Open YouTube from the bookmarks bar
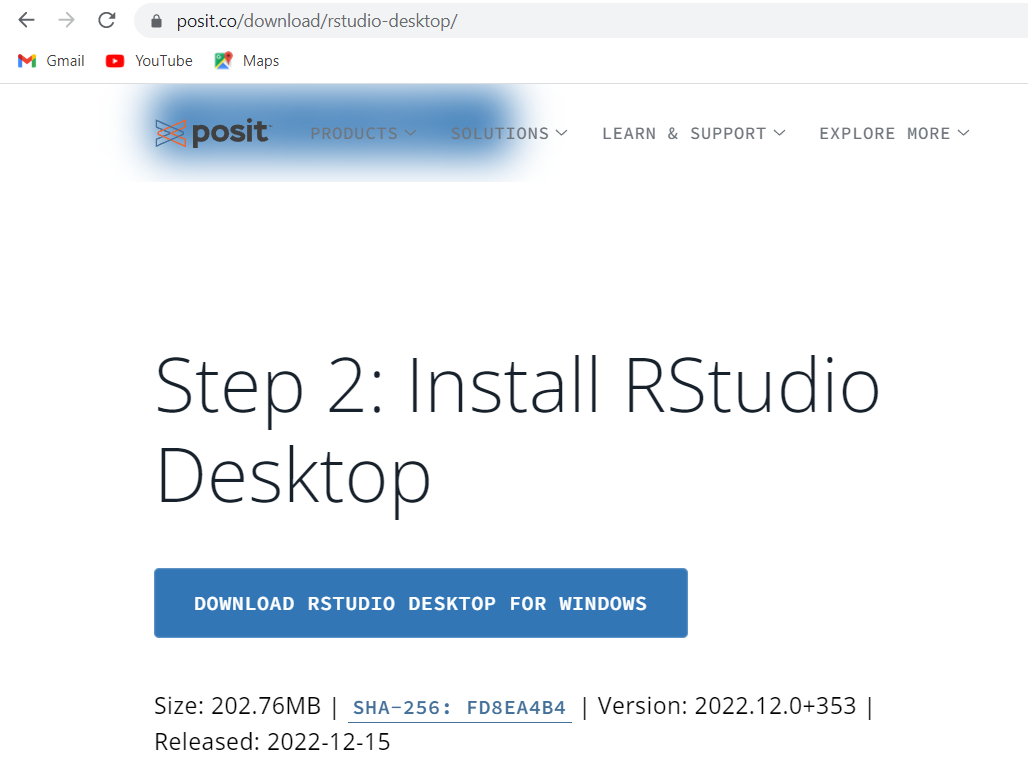1028x780 pixels. click(x=148, y=61)
